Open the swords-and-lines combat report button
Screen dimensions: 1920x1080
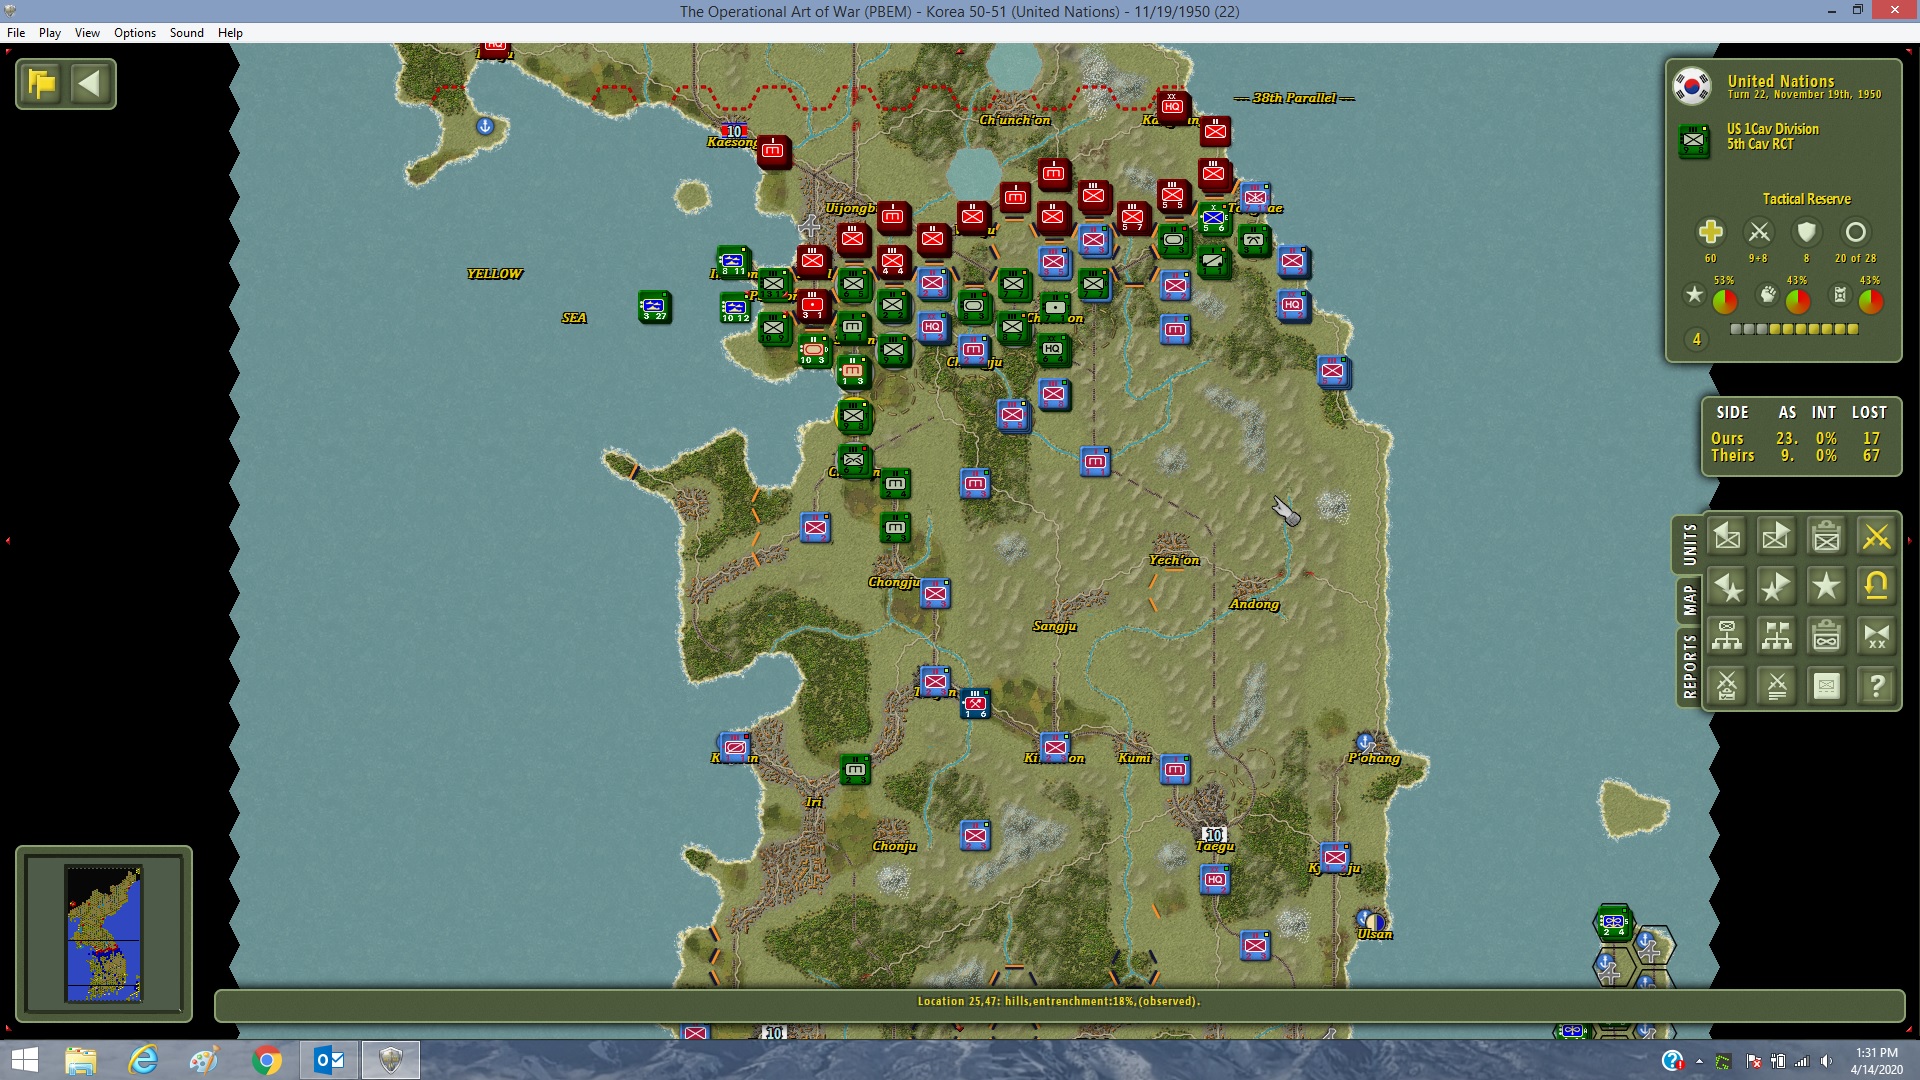pyautogui.click(x=1776, y=686)
